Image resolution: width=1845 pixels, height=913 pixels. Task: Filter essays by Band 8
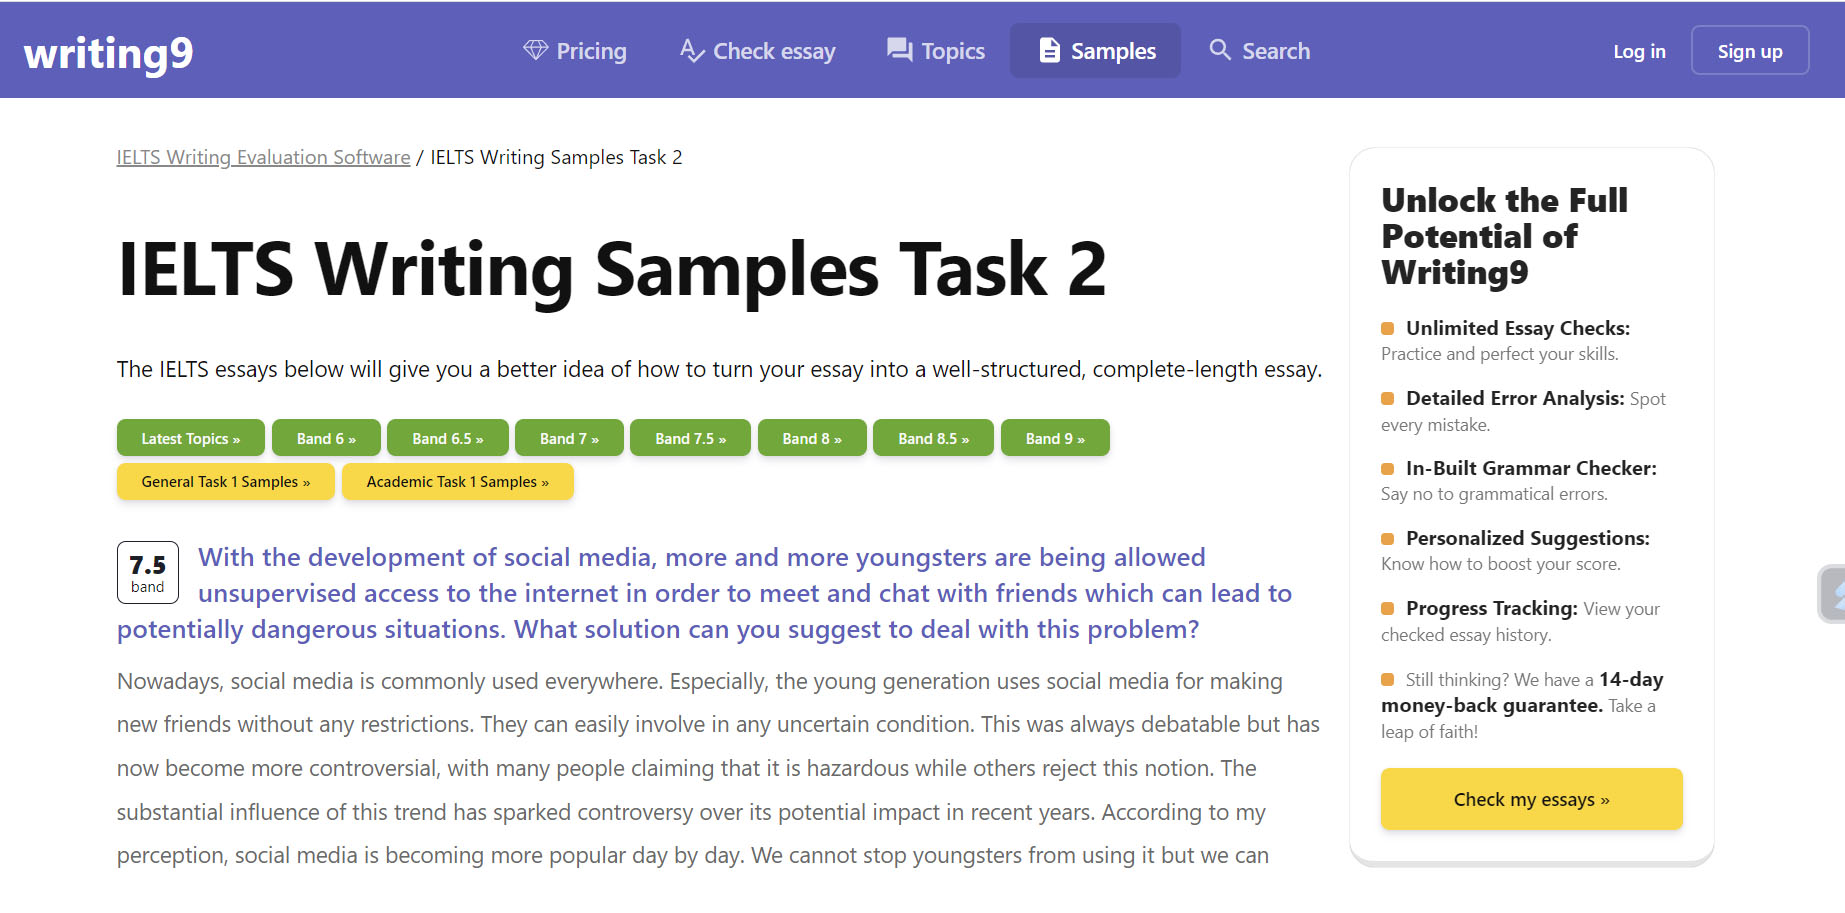(811, 438)
